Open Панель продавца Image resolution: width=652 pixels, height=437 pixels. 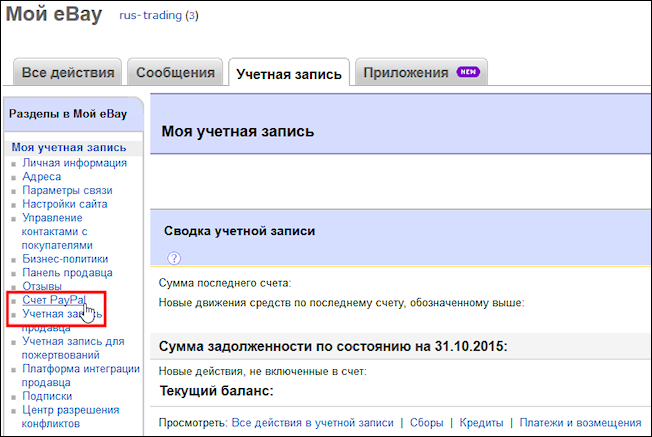[x=67, y=272]
